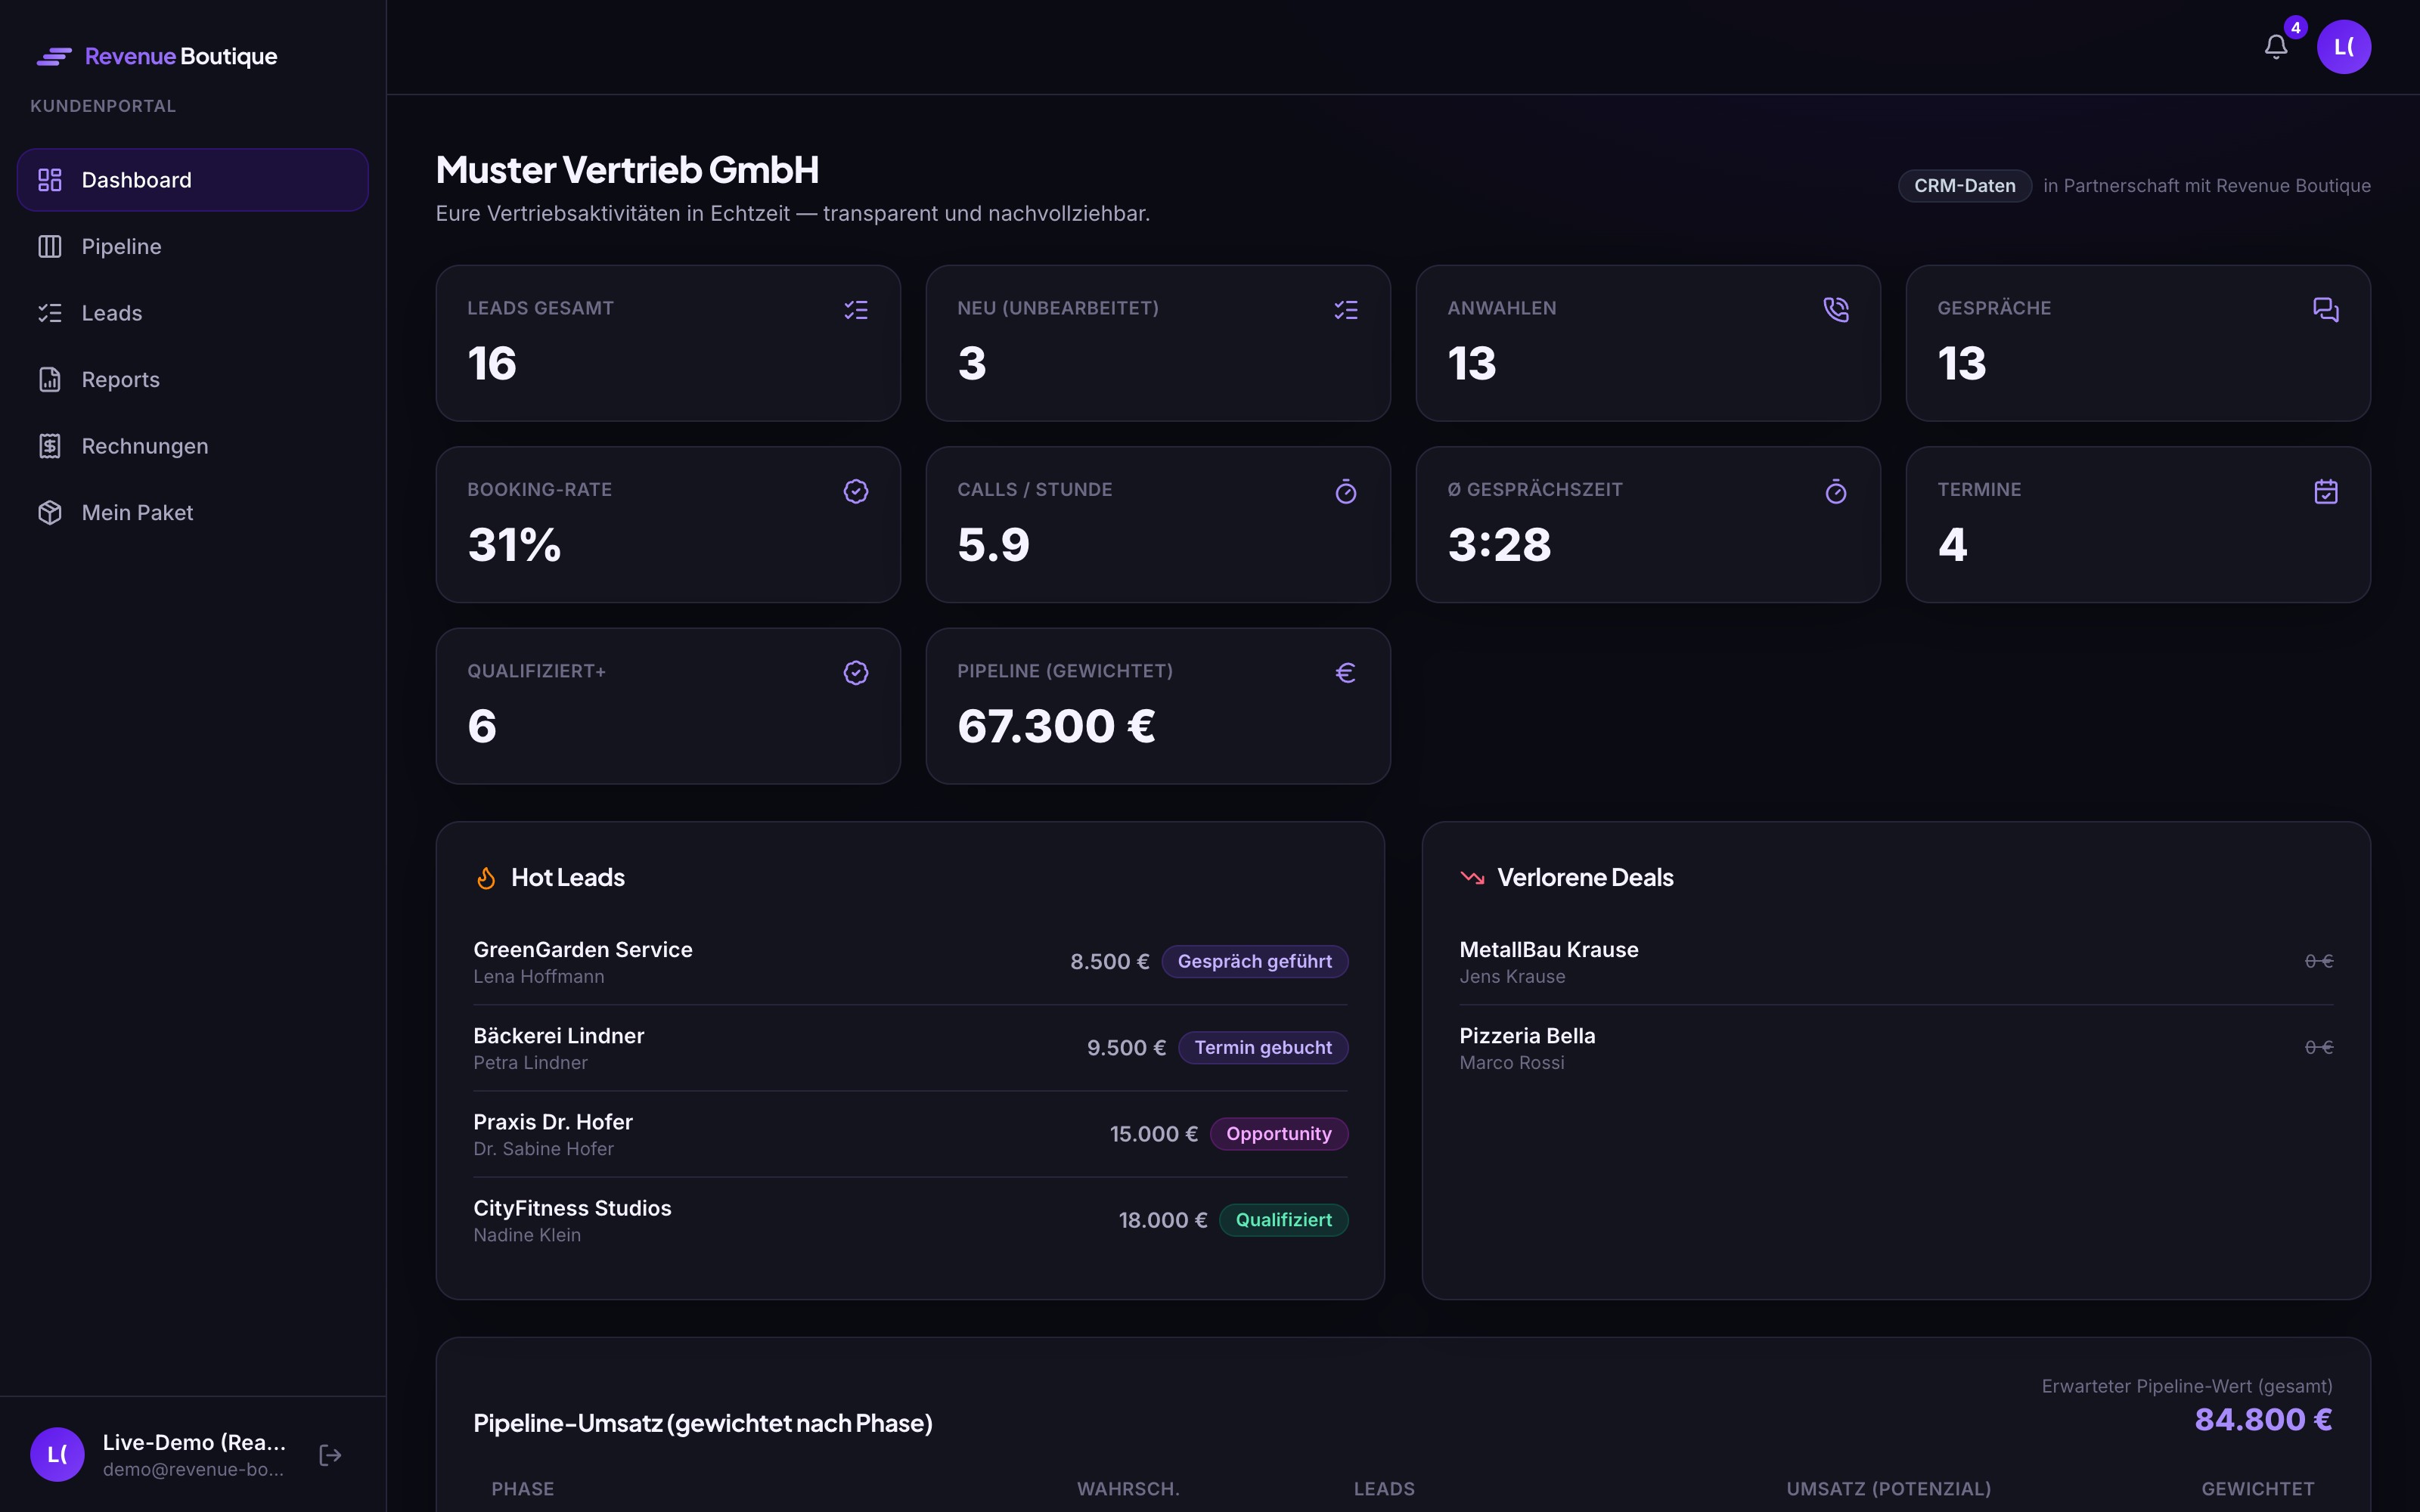
Task: Click the timer icon on Ø Gesprächszeit card
Action: (1836, 491)
